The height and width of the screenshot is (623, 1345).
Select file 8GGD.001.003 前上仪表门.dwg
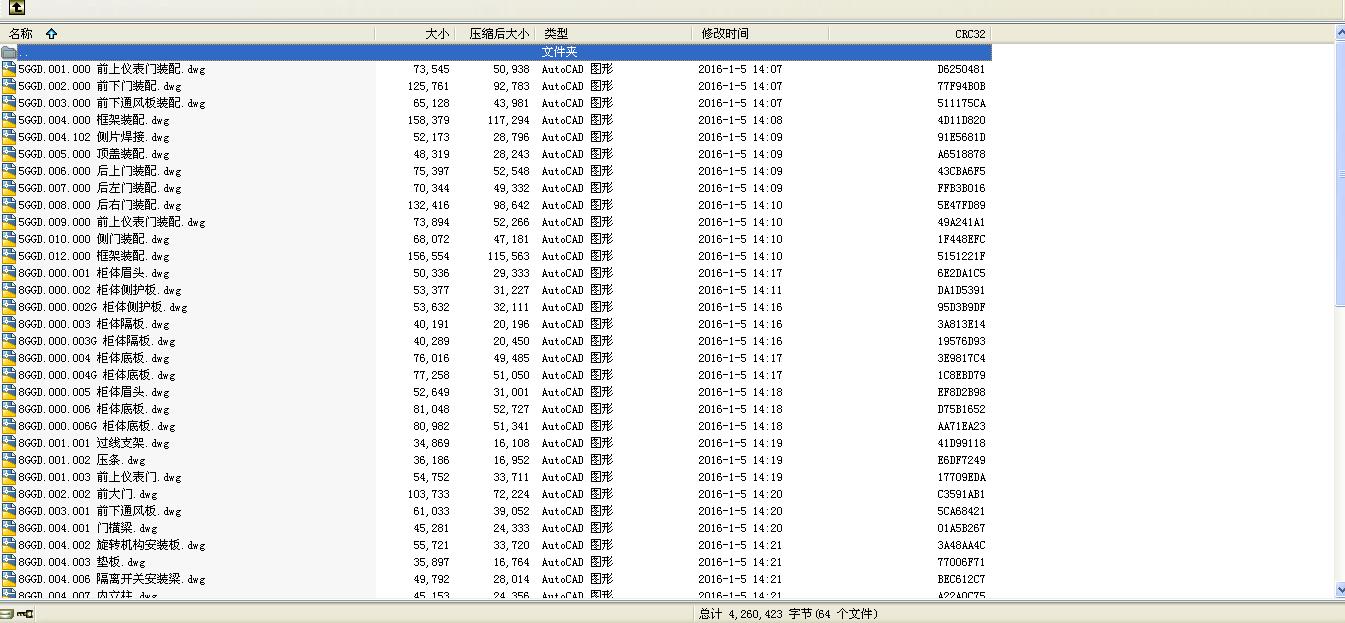pyautogui.click(x=99, y=477)
